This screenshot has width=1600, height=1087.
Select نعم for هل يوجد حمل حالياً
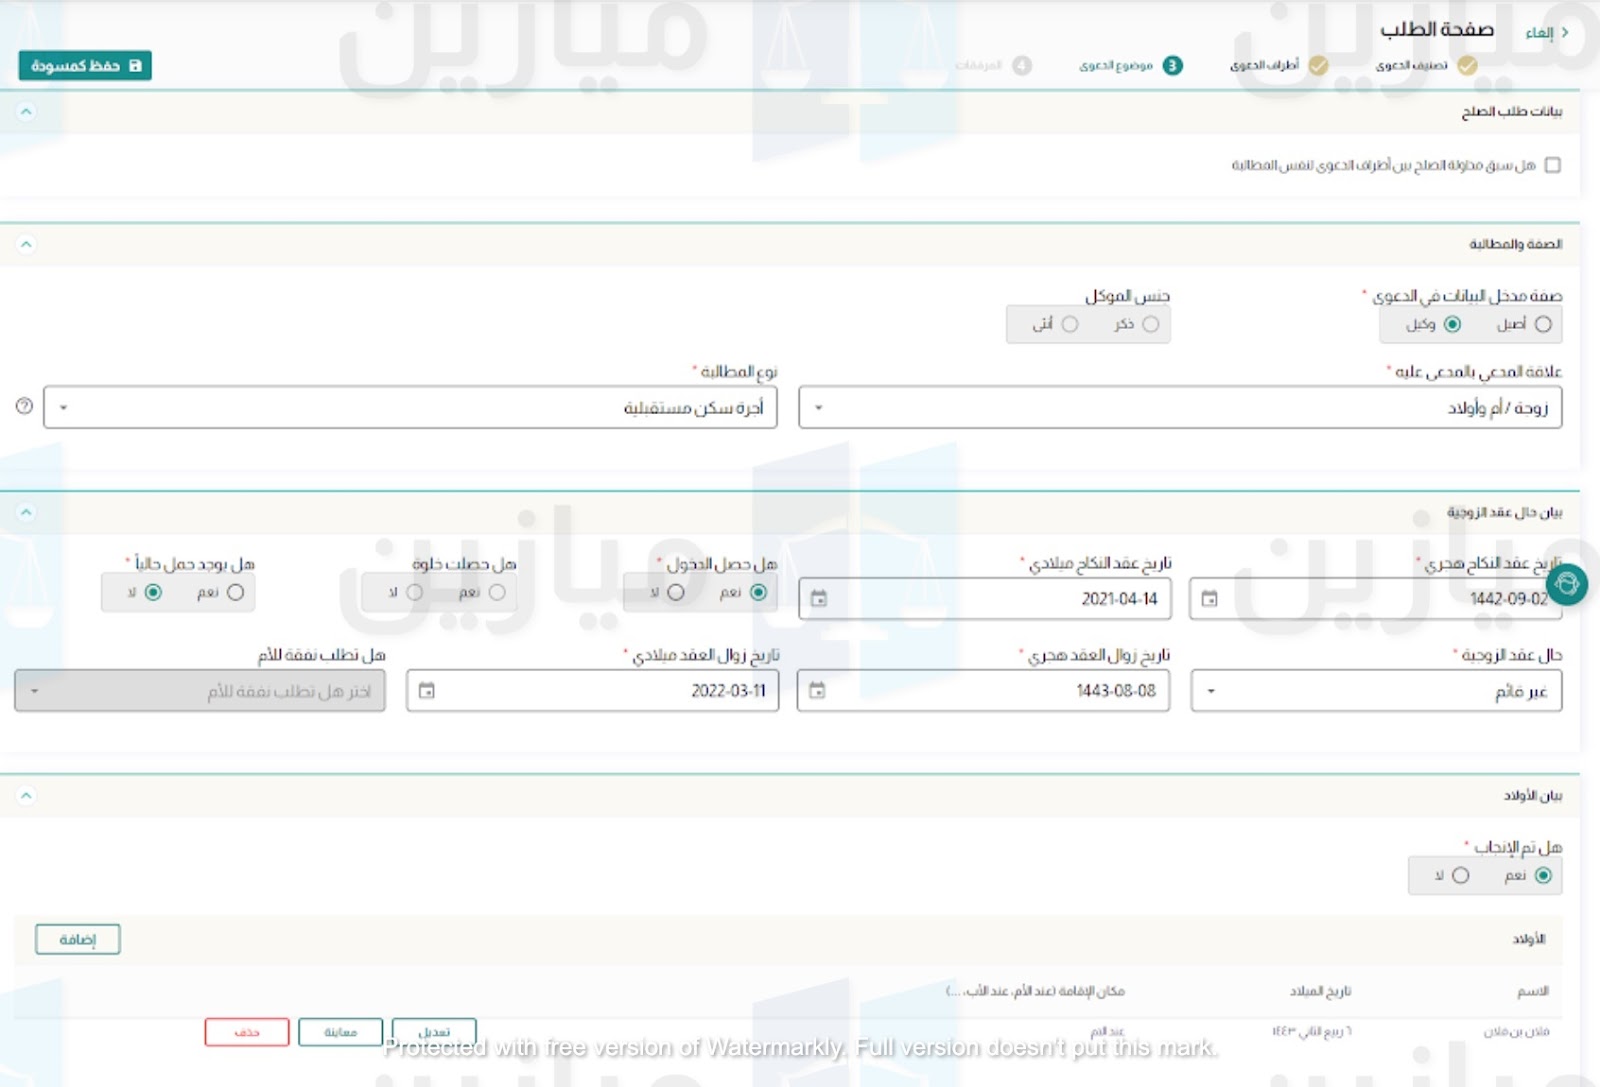pos(235,593)
